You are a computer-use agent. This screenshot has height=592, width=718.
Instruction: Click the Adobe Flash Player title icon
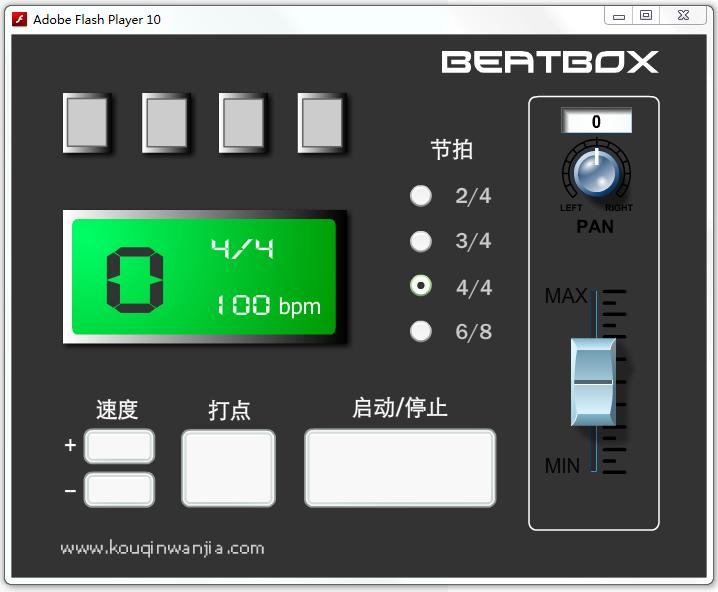click(19, 19)
